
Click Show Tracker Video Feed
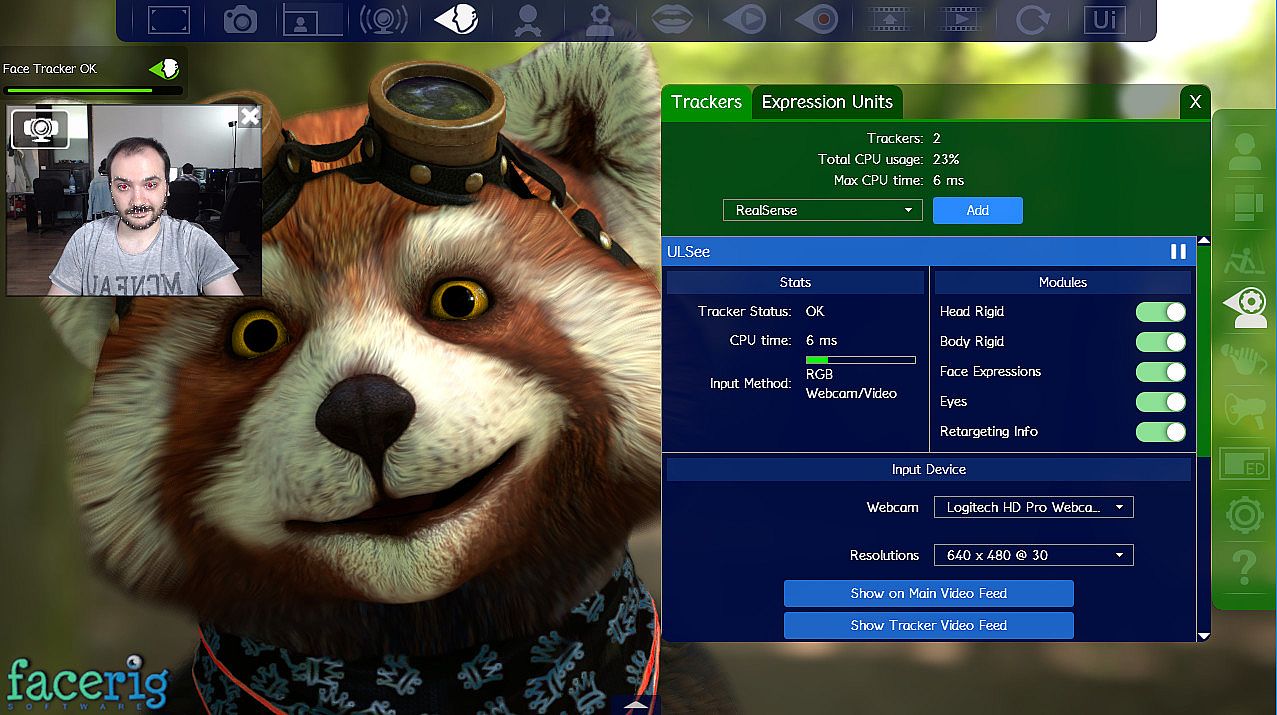929,625
